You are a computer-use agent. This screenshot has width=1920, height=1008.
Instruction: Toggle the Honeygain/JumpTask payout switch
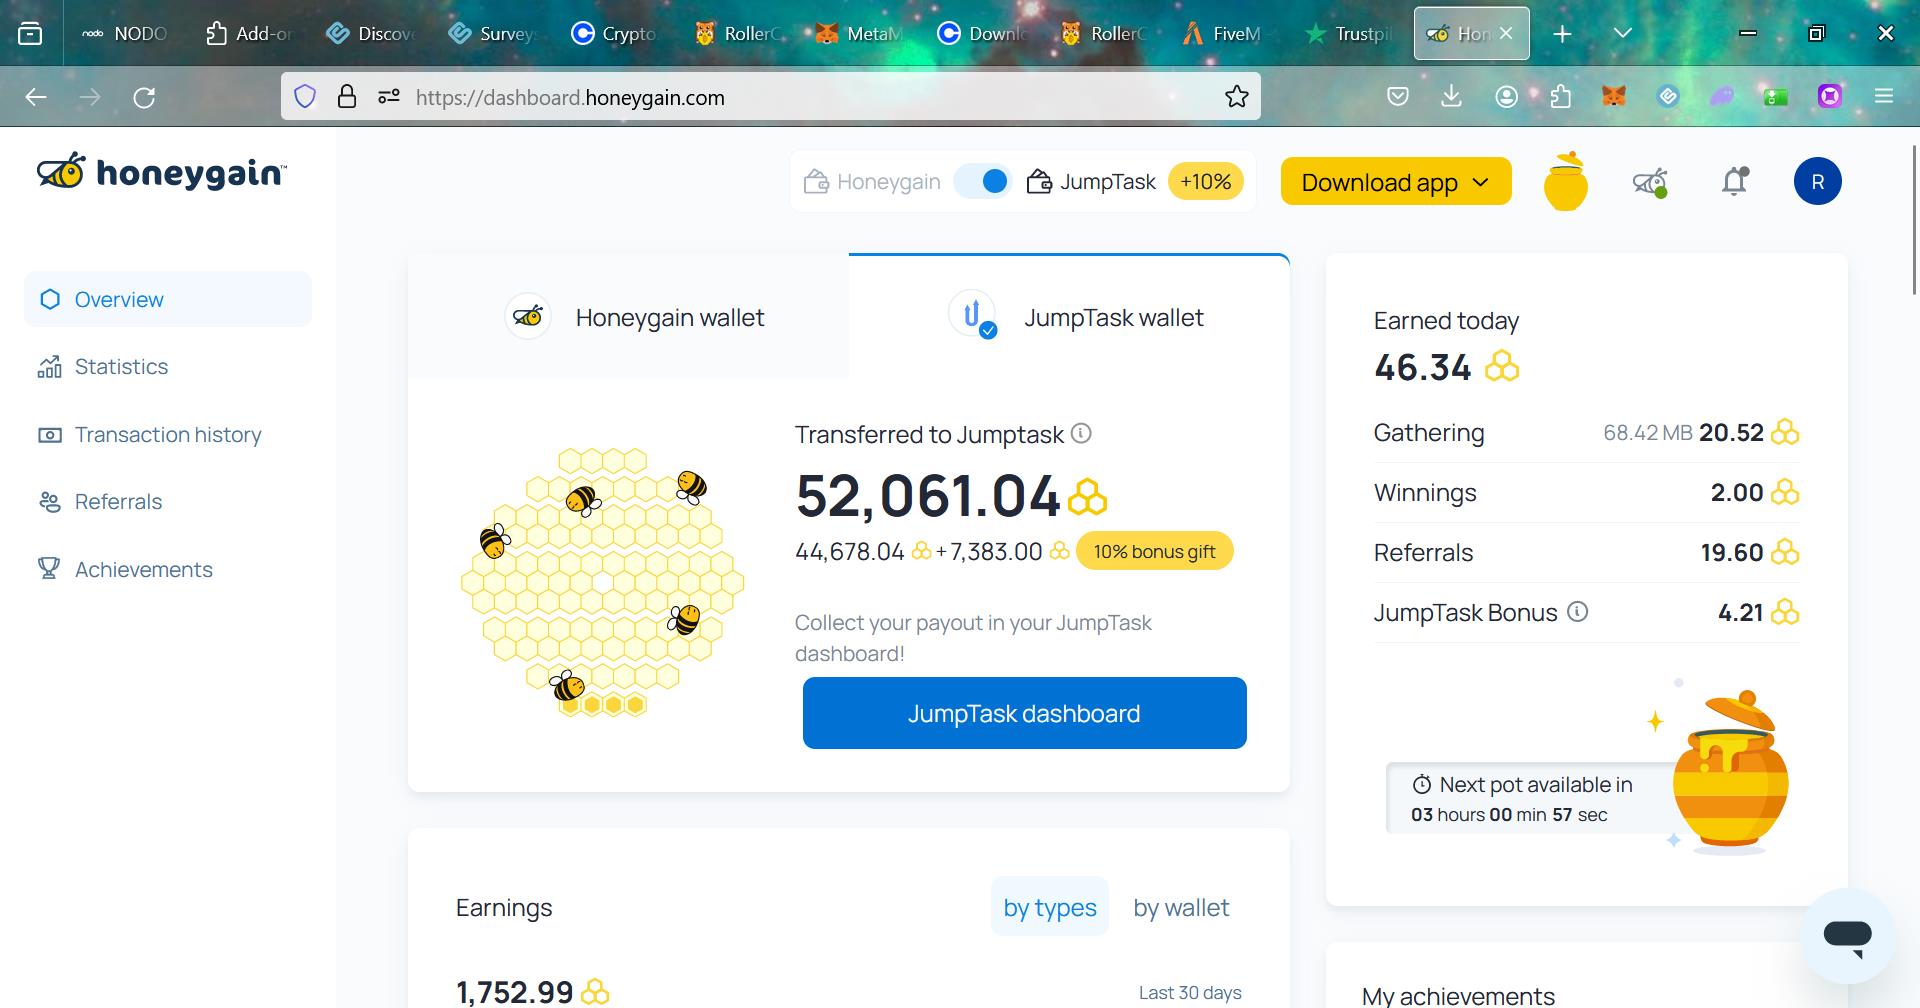click(983, 182)
